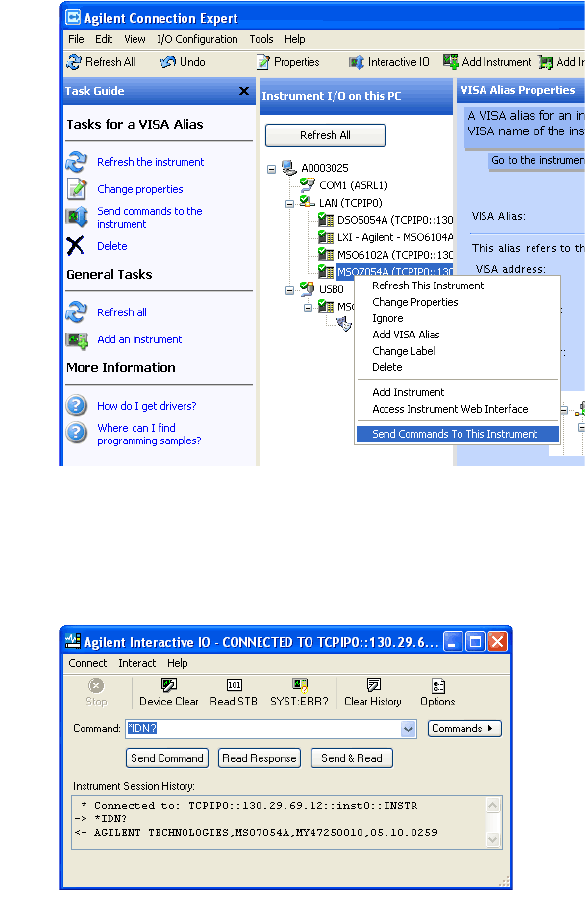This screenshot has width=586, height=919.
Task: Click session history scrollbar up arrow
Action: point(493,805)
